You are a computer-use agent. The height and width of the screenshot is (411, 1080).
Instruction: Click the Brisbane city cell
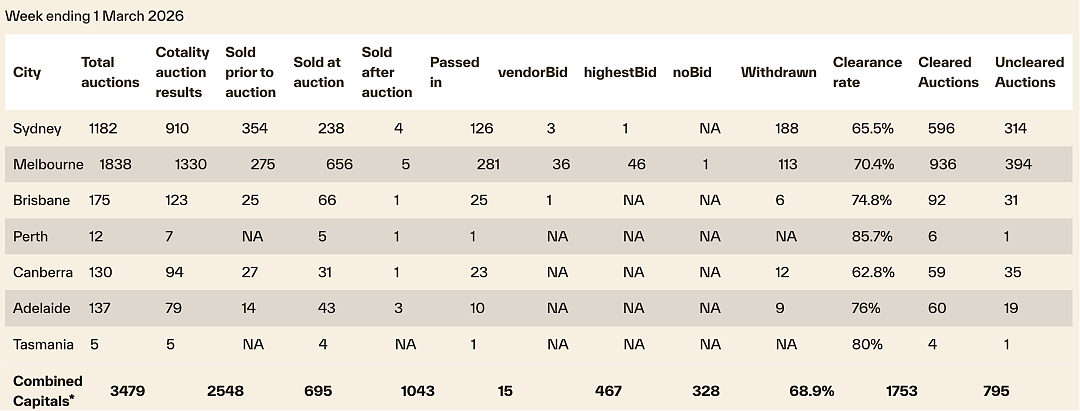point(41,200)
